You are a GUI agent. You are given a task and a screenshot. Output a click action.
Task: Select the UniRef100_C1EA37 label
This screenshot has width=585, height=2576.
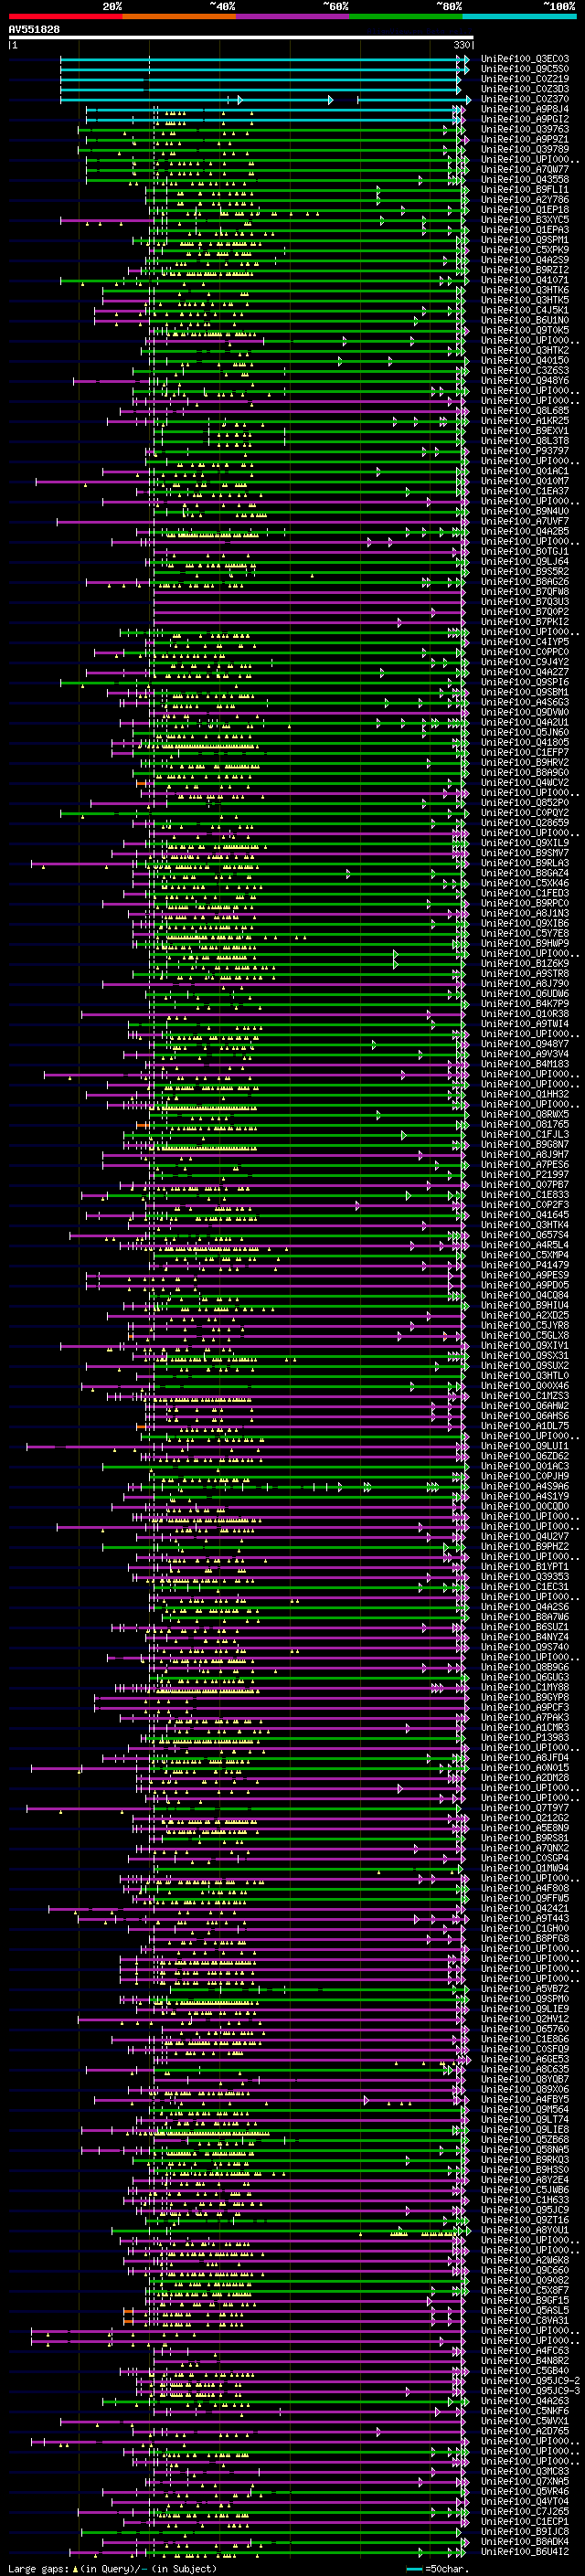pyautogui.click(x=525, y=491)
